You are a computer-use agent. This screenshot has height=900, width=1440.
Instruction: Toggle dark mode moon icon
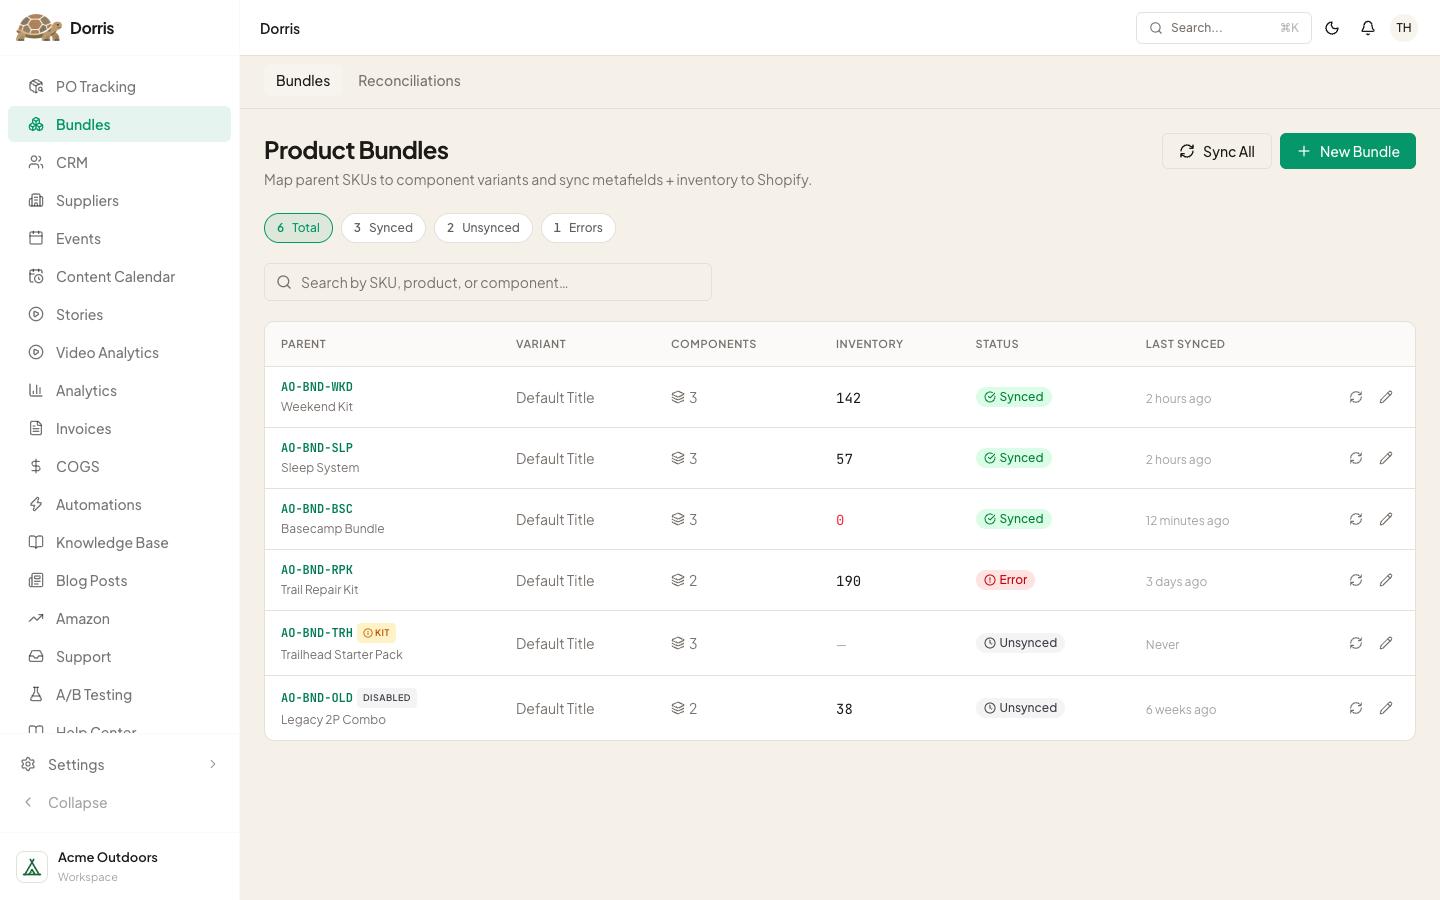(1332, 28)
